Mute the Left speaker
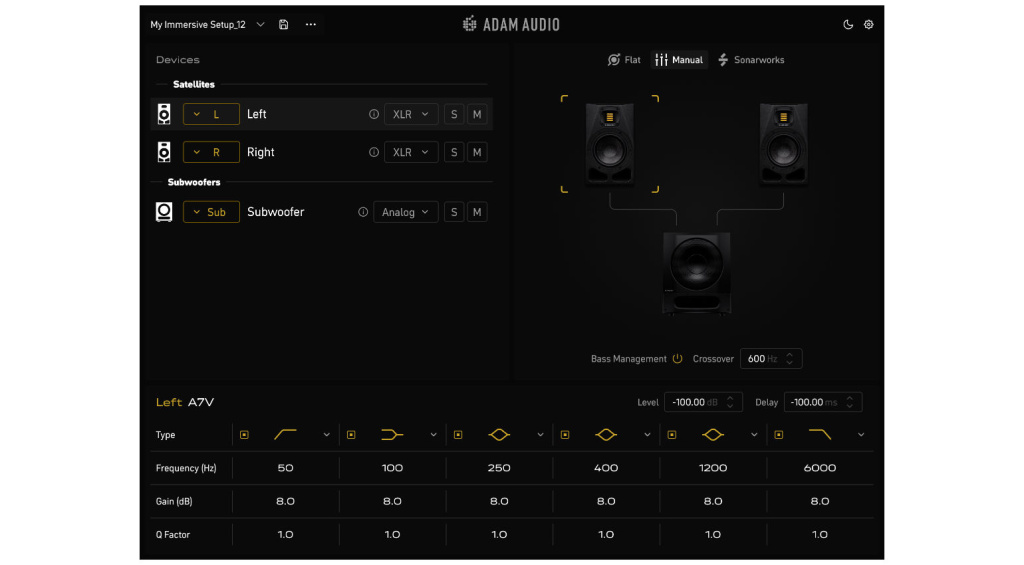 (x=477, y=114)
